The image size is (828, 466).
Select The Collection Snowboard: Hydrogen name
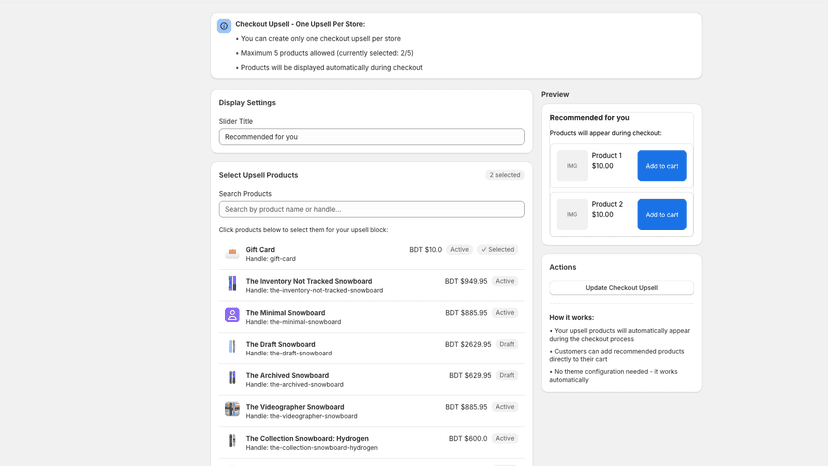tap(307, 439)
